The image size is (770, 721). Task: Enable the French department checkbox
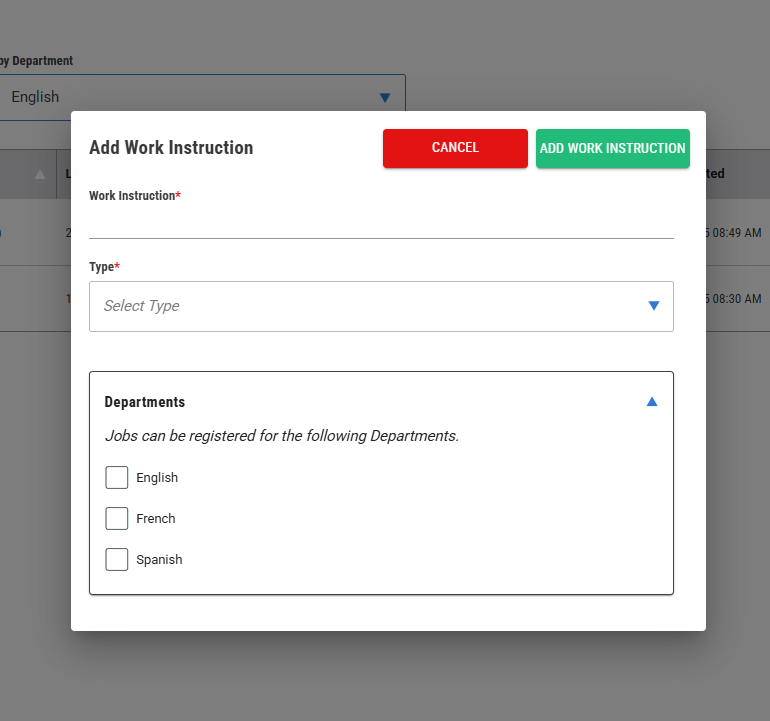(x=117, y=519)
